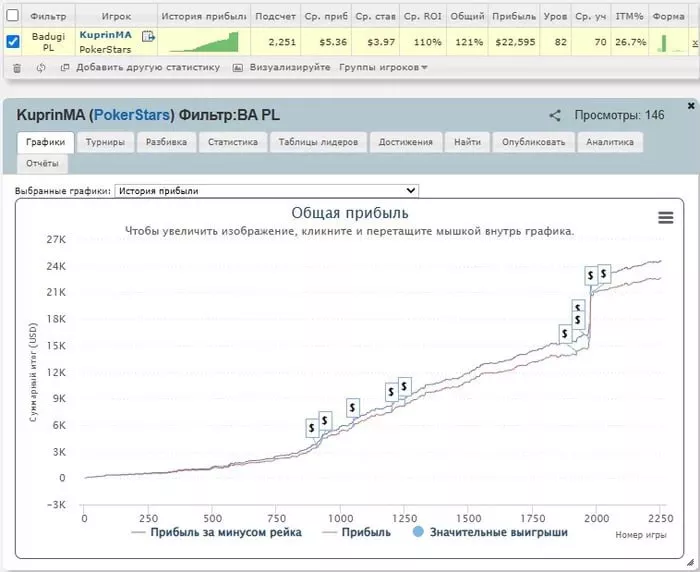Click the export icon next to KuprinMA
Screen dimensions: 700x572
click(148, 36)
